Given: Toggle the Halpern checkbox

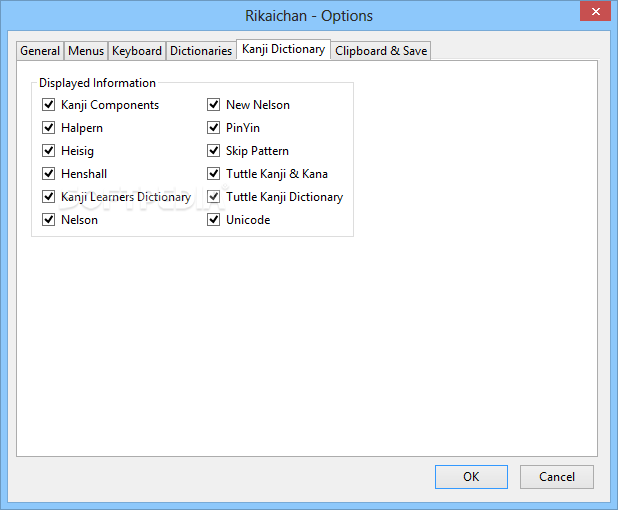Looking at the screenshot, I should point(48,128).
